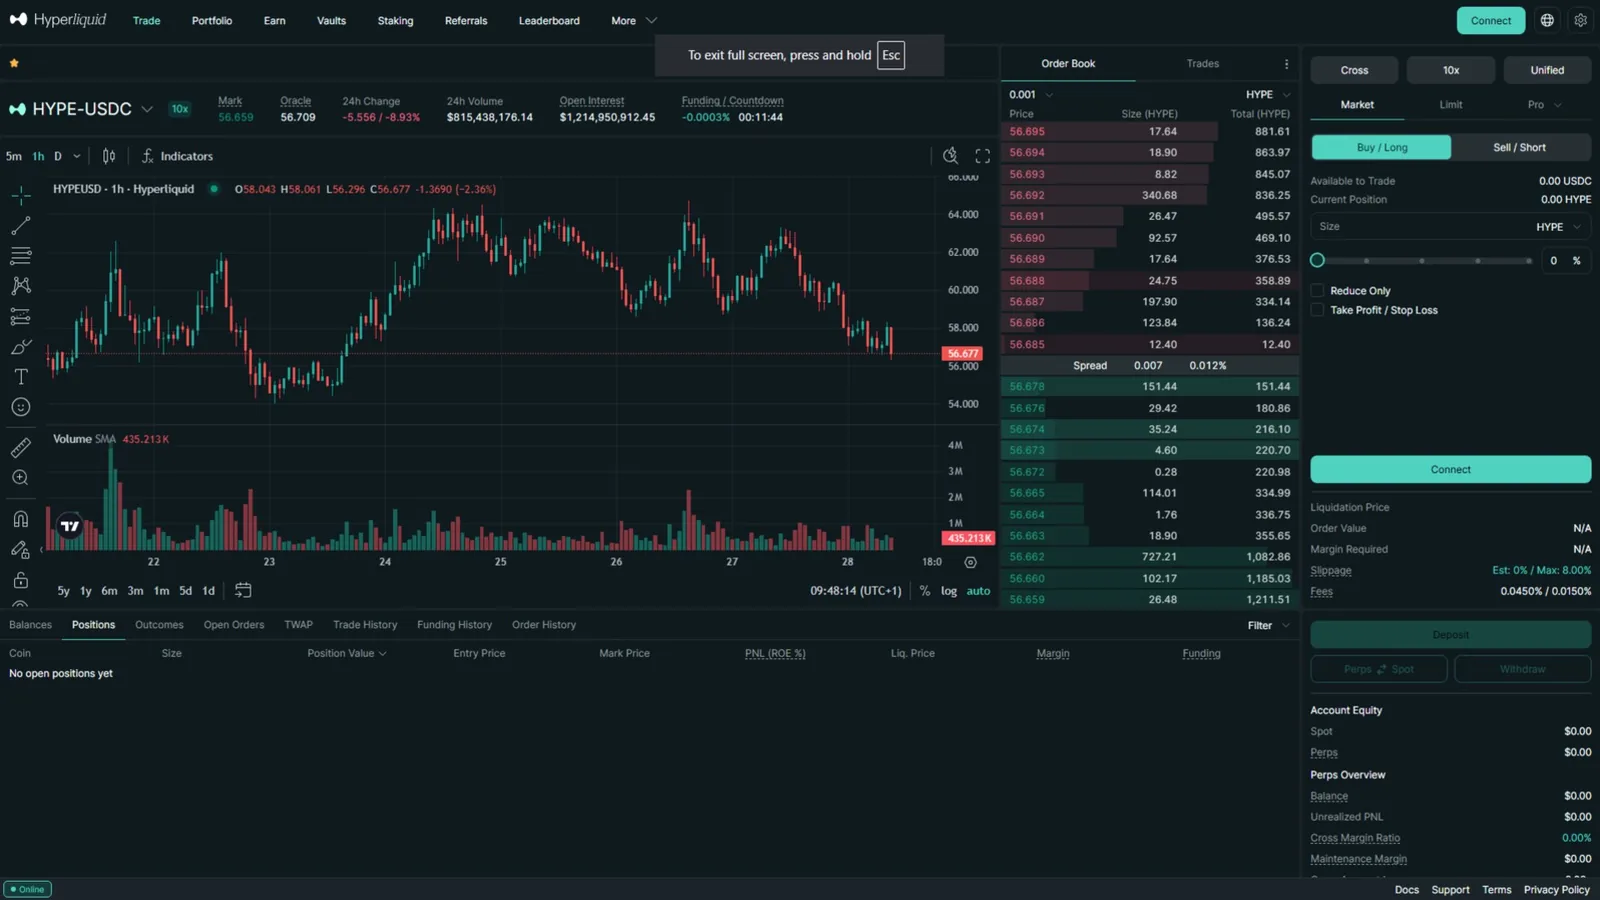Enable the Reduce Only checkbox
The image size is (1600, 900).
tap(1317, 291)
